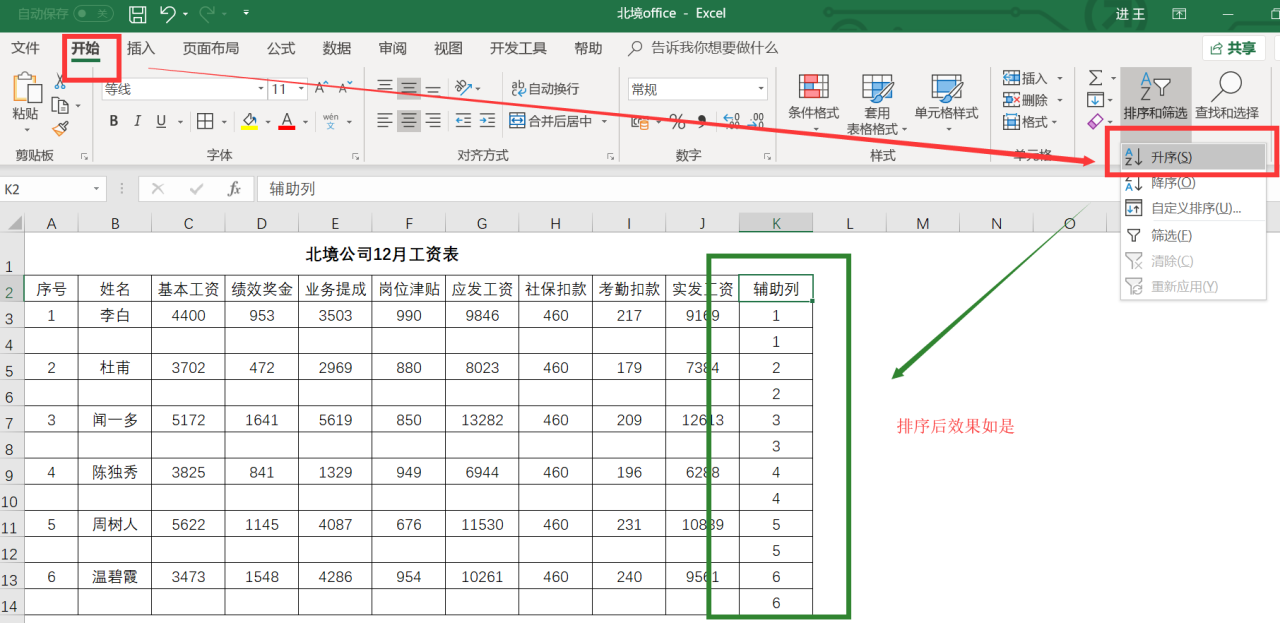Click the Cut scissors icon

[59, 81]
